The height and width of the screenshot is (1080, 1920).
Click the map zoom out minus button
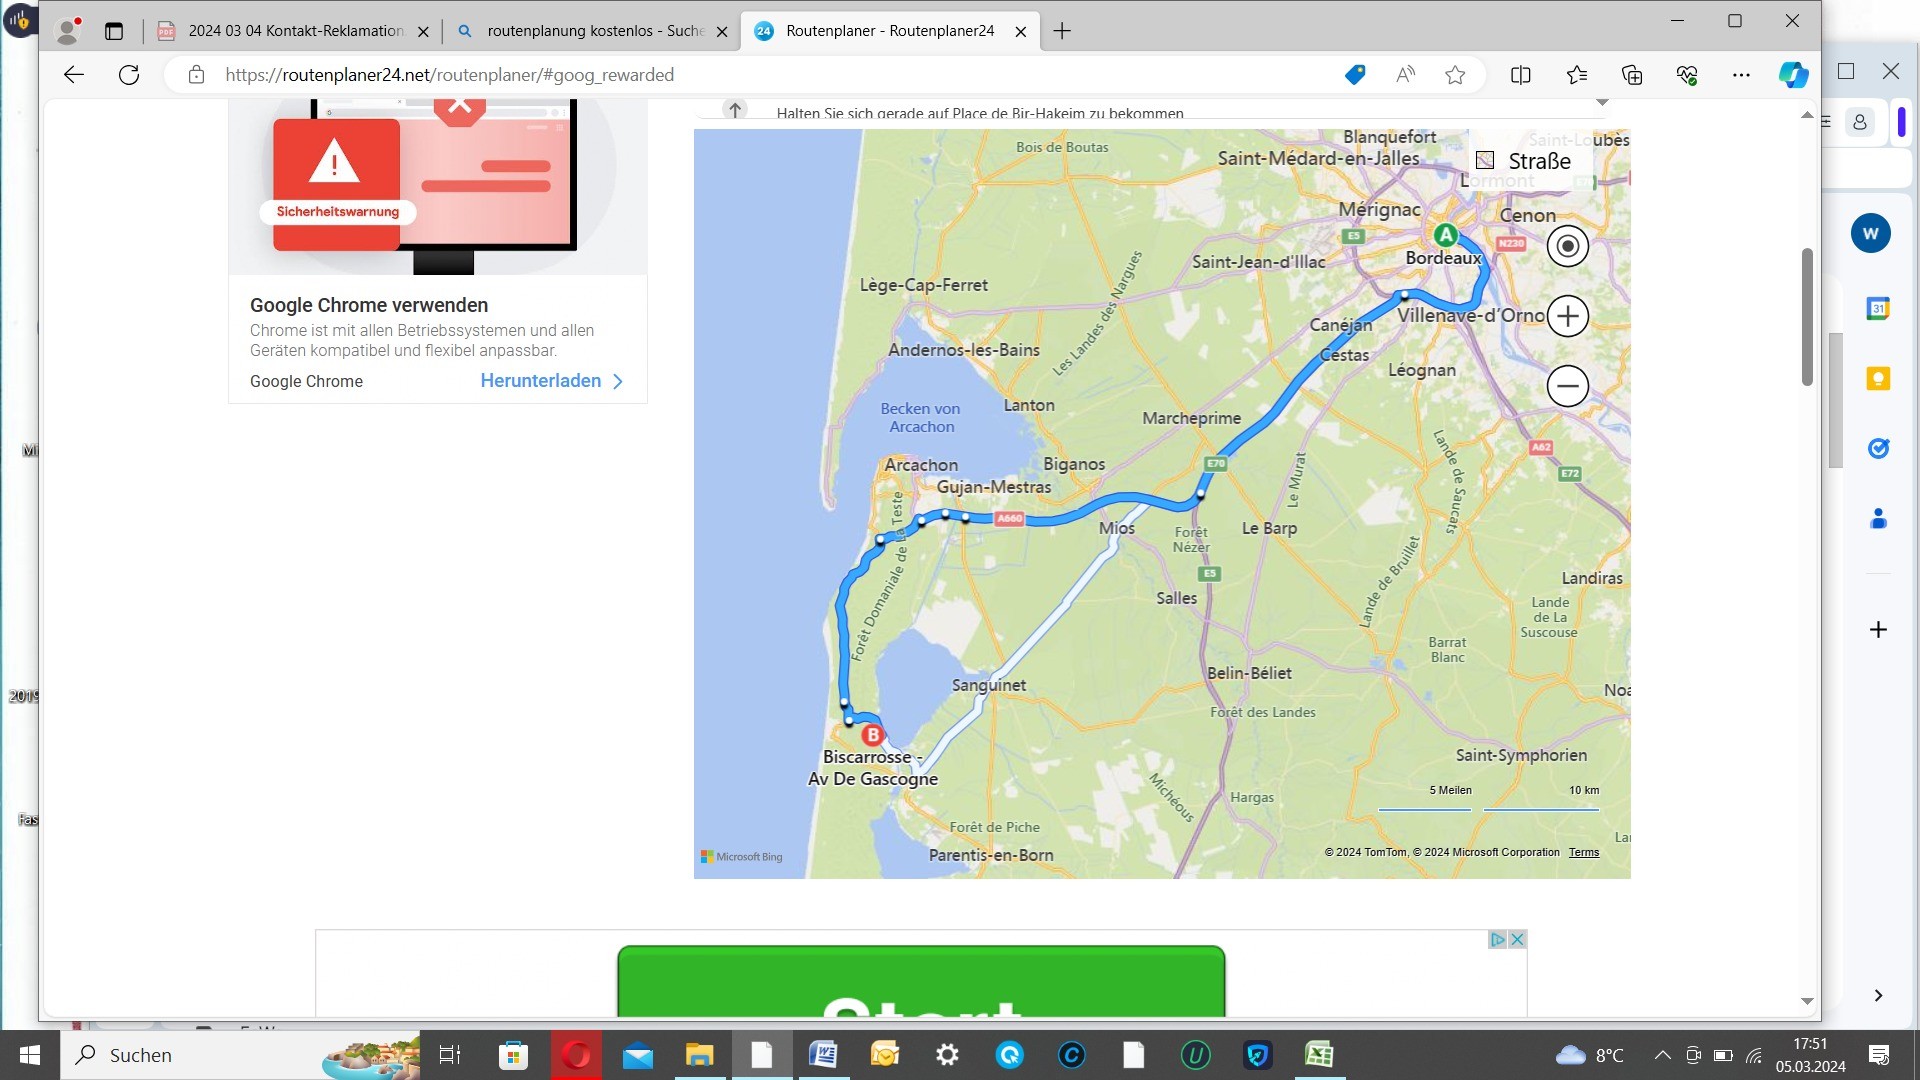[x=1567, y=386]
